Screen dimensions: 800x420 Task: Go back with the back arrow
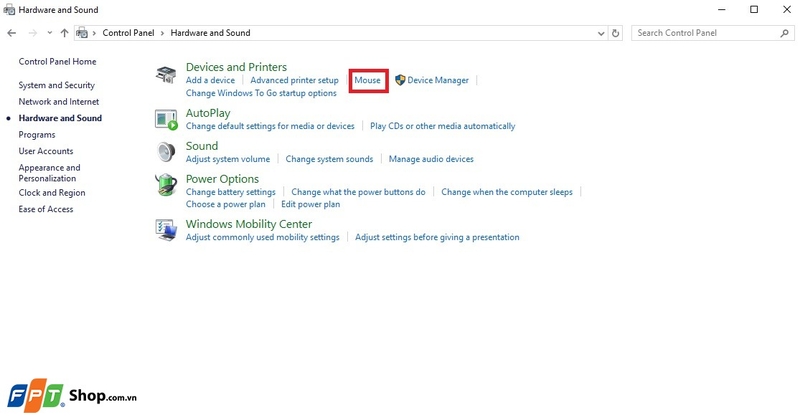tap(11, 33)
